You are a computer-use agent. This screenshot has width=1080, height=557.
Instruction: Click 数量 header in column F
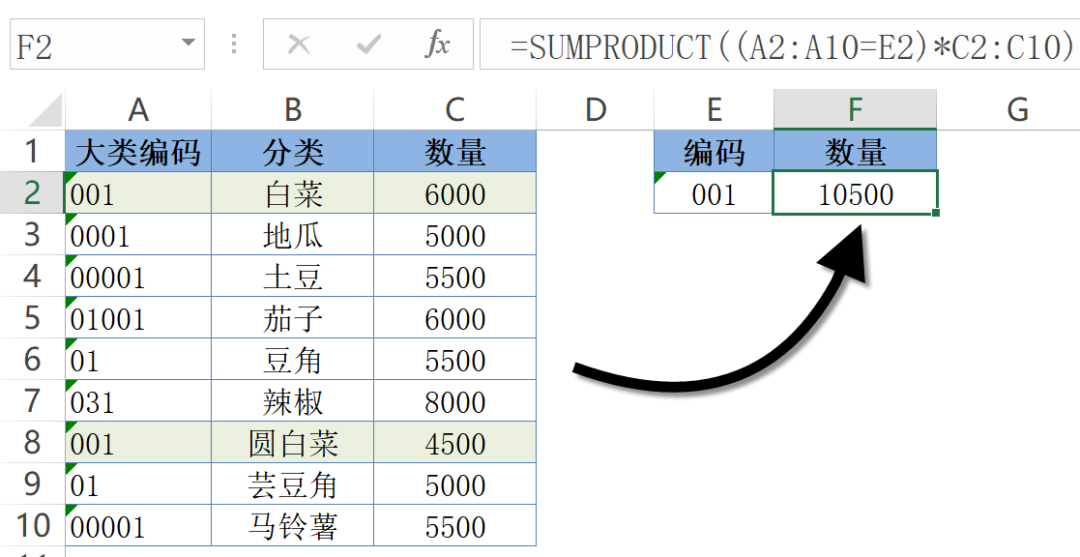click(855, 151)
